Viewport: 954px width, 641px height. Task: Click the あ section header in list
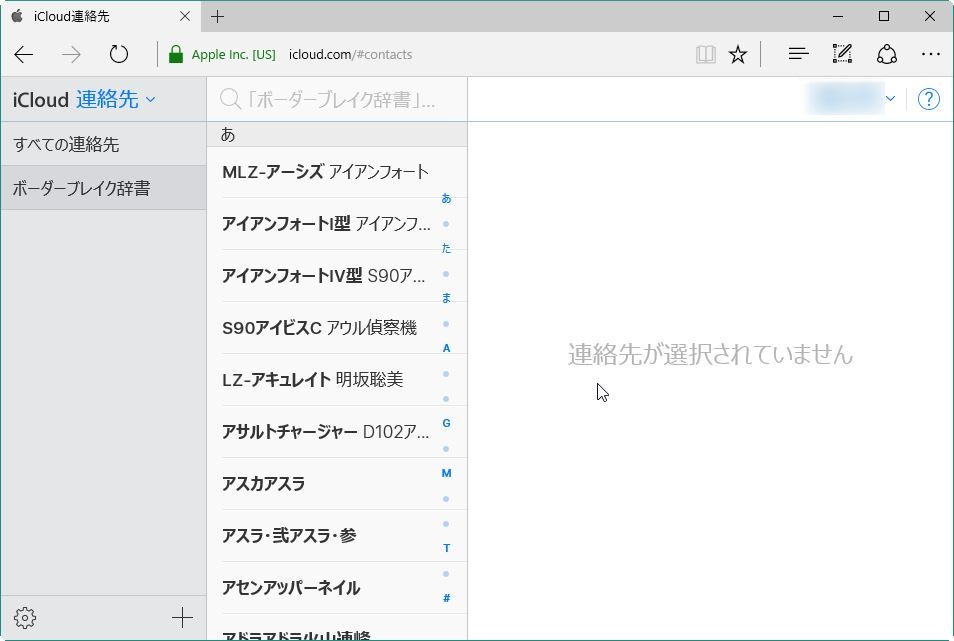[337, 134]
